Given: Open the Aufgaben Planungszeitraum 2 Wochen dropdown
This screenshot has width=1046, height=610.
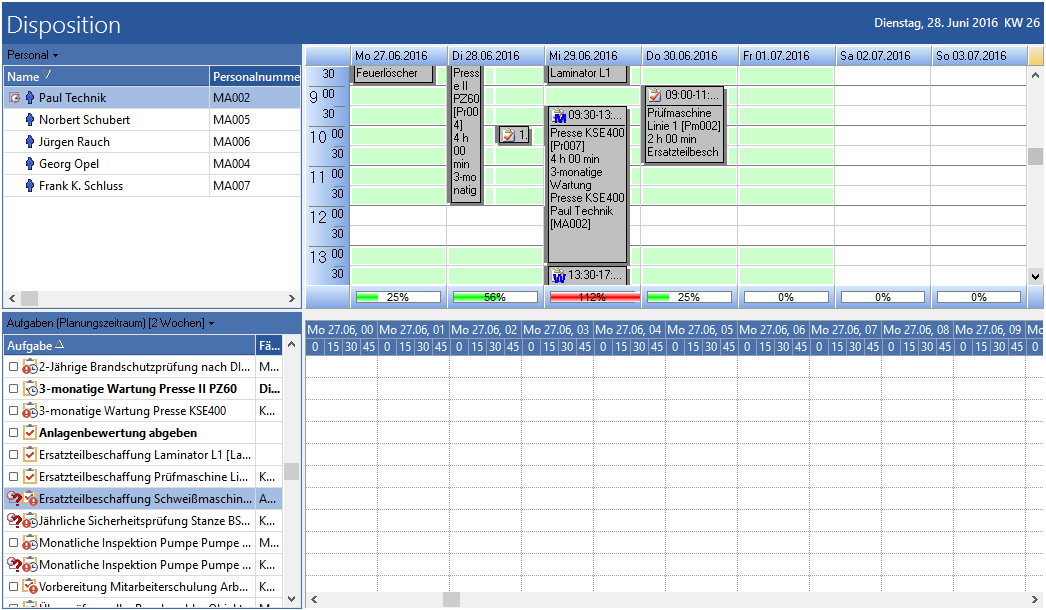Looking at the screenshot, I should pyautogui.click(x=111, y=323).
